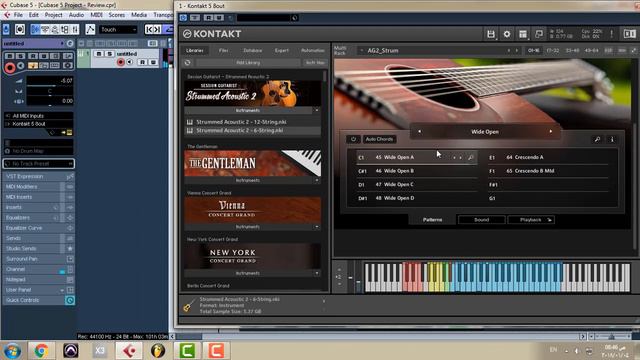
Task: Switch to Sound tab in instrument
Action: point(482,220)
